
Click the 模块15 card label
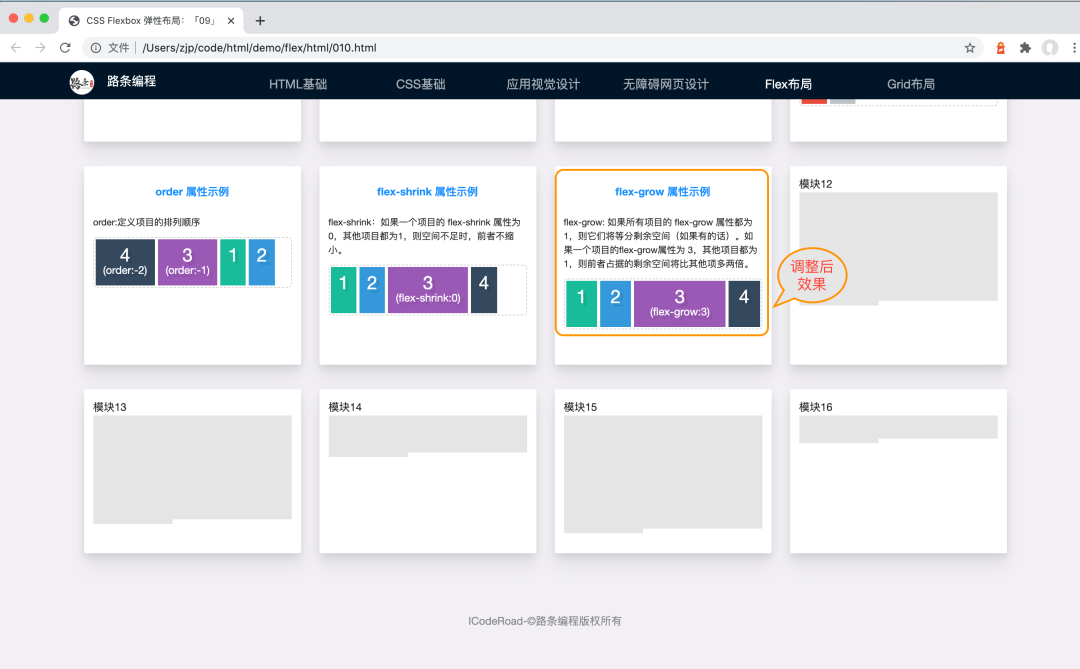(x=581, y=407)
